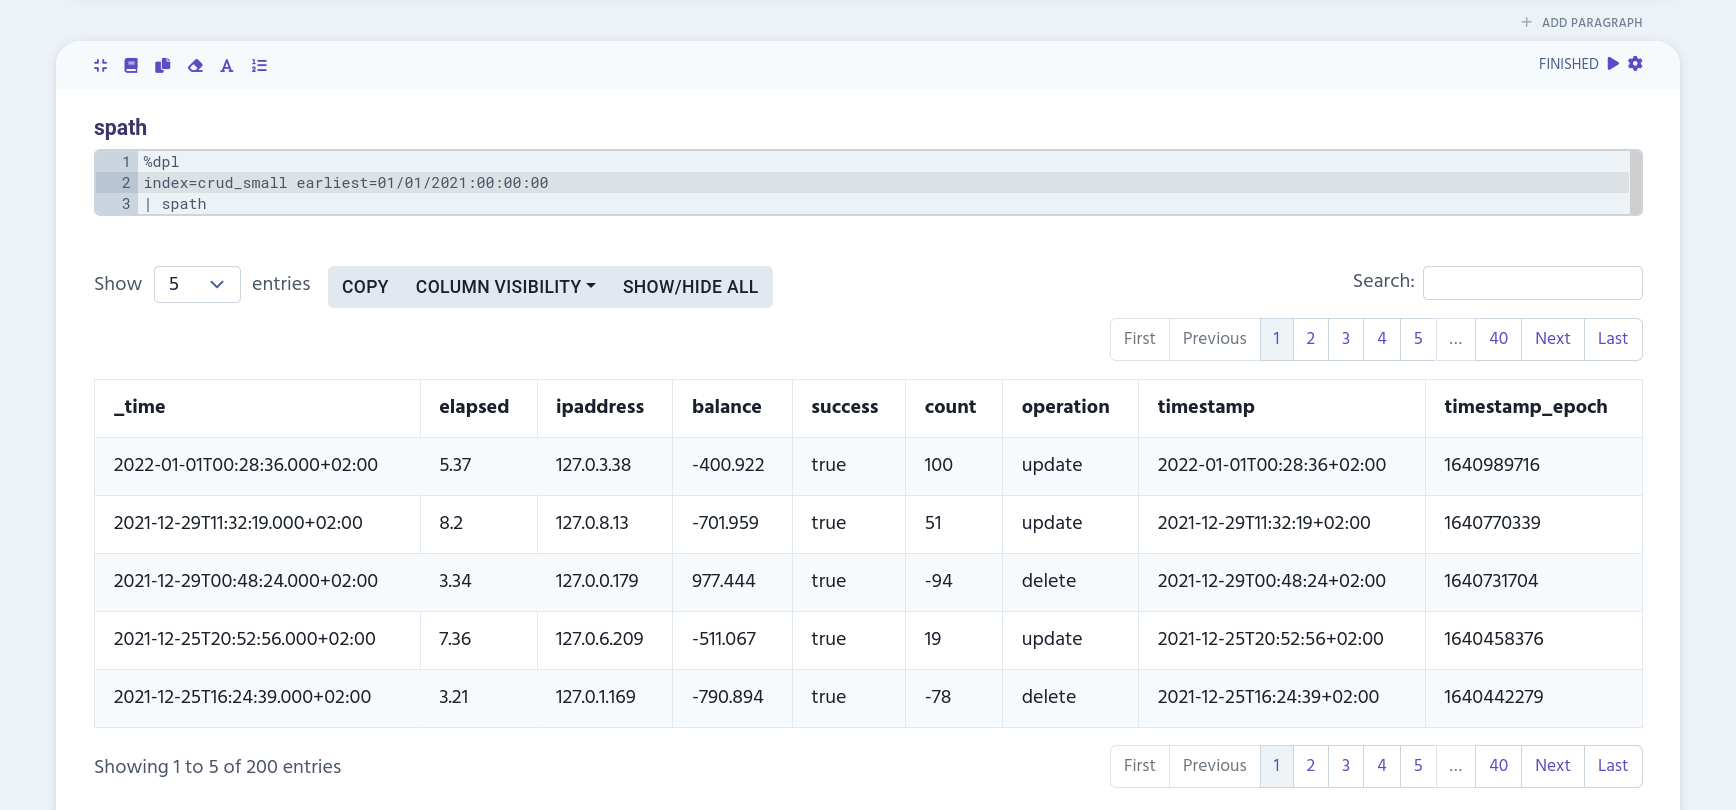The width and height of the screenshot is (1736, 810).
Task: Sort by the elapsed column header
Action: (x=478, y=408)
